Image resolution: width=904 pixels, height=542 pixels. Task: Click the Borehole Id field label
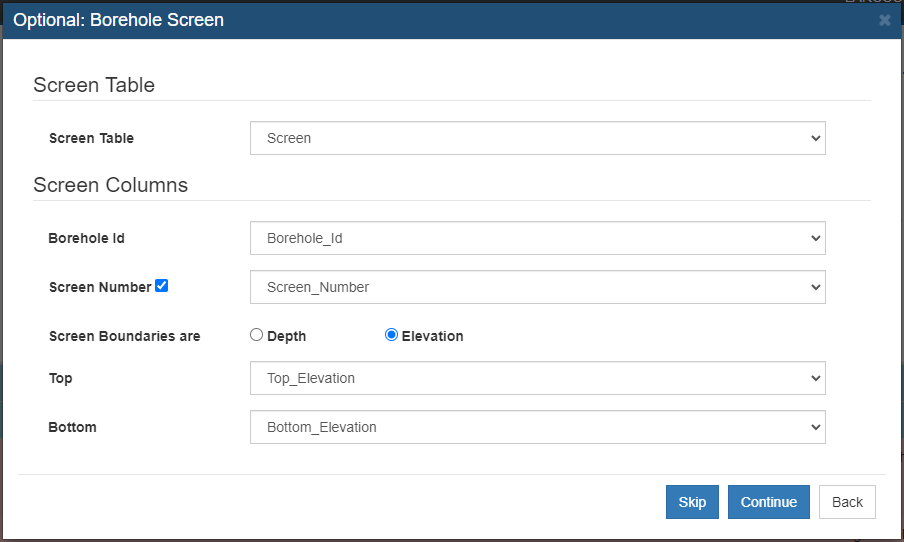coord(86,238)
